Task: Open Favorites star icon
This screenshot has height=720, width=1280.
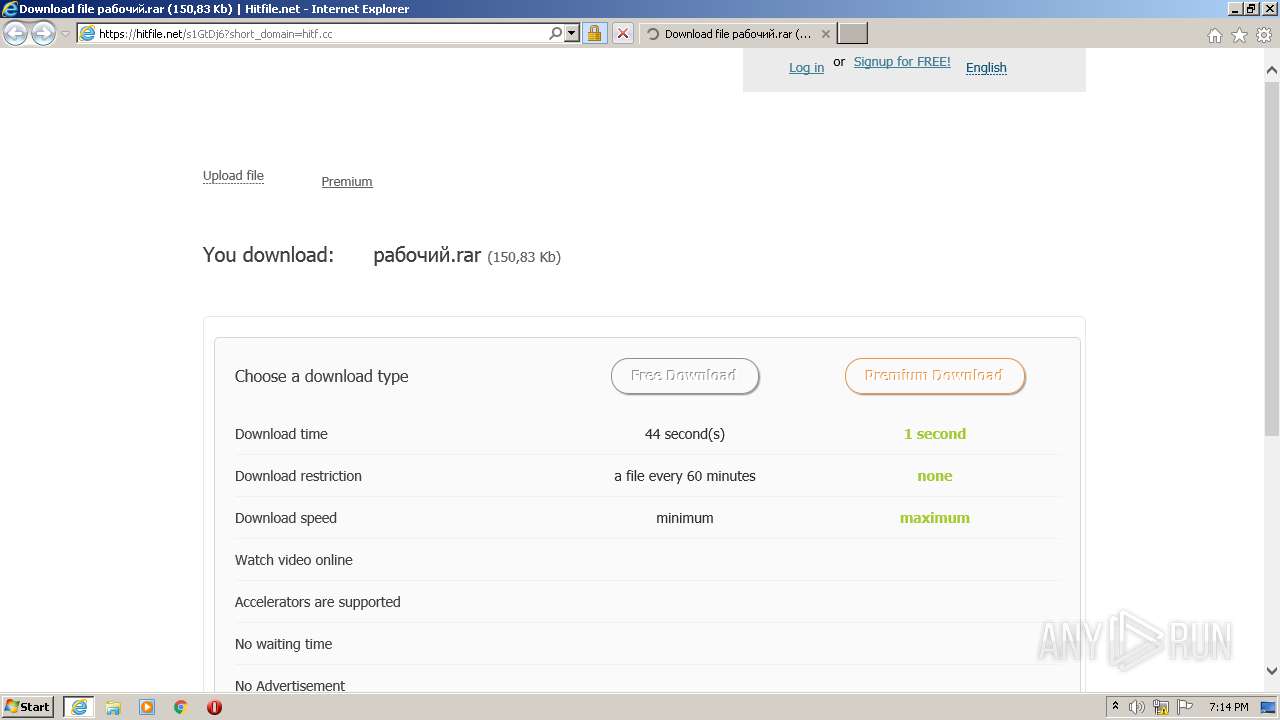Action: 1239,35
